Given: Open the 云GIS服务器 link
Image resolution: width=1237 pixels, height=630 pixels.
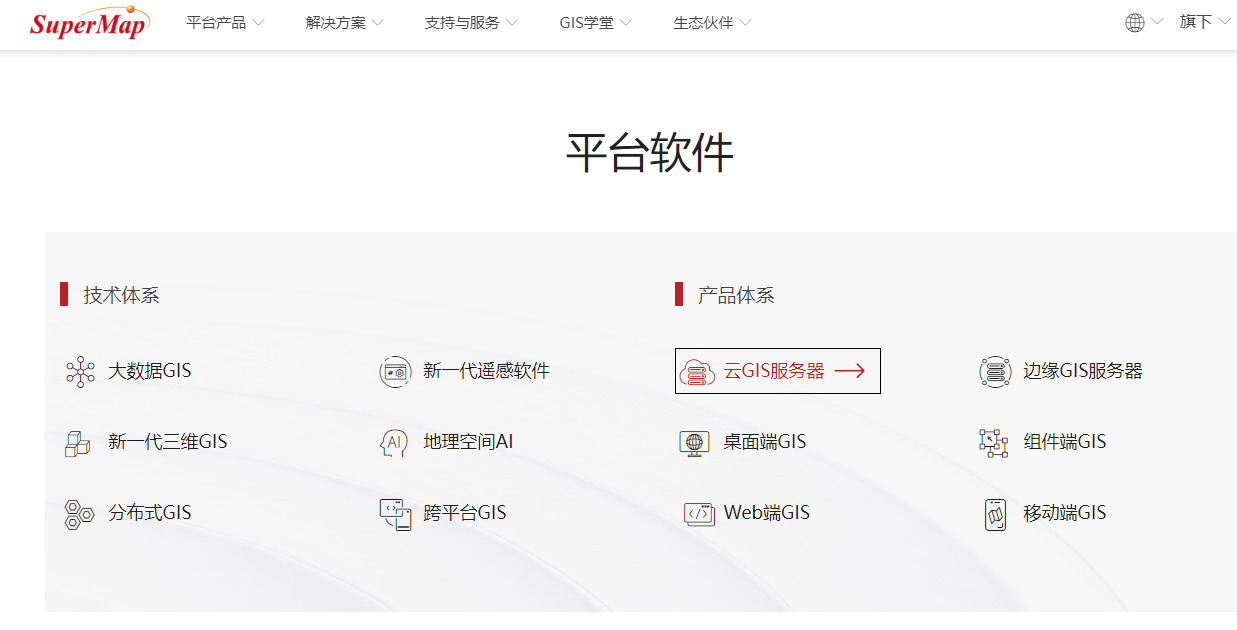Looking at the screenshot, I should (774, 371).
